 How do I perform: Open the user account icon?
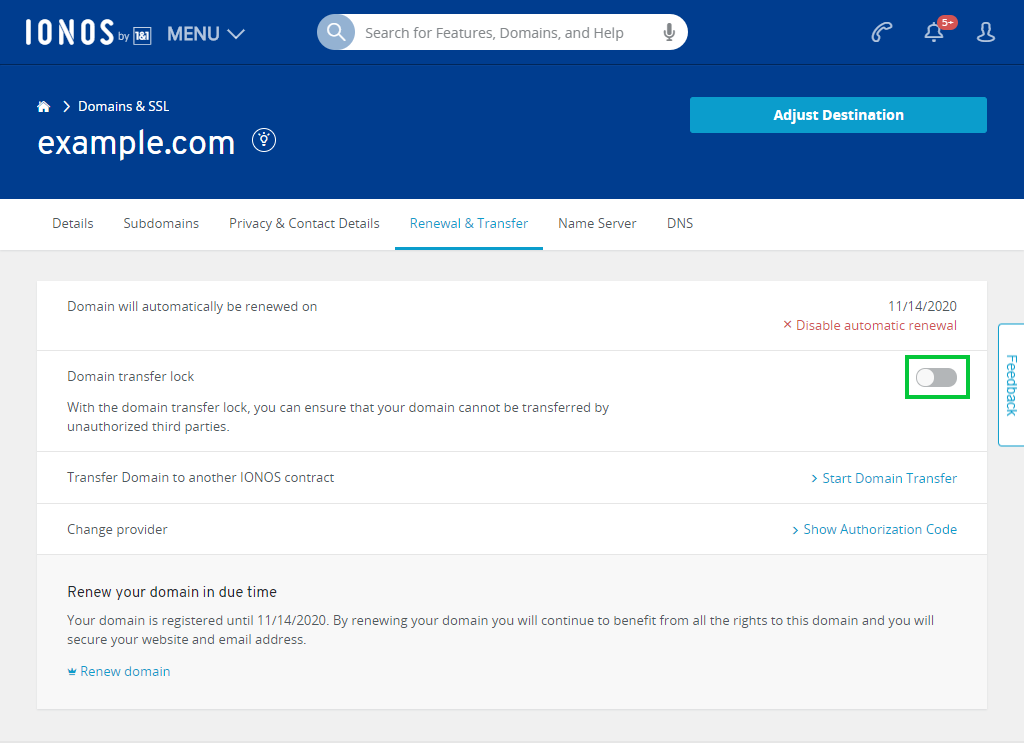985,33
